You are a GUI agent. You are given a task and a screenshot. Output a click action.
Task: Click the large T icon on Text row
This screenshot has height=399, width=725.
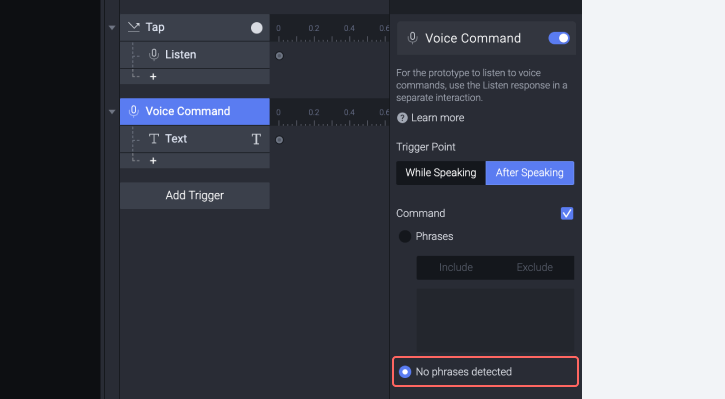[256, 139]
